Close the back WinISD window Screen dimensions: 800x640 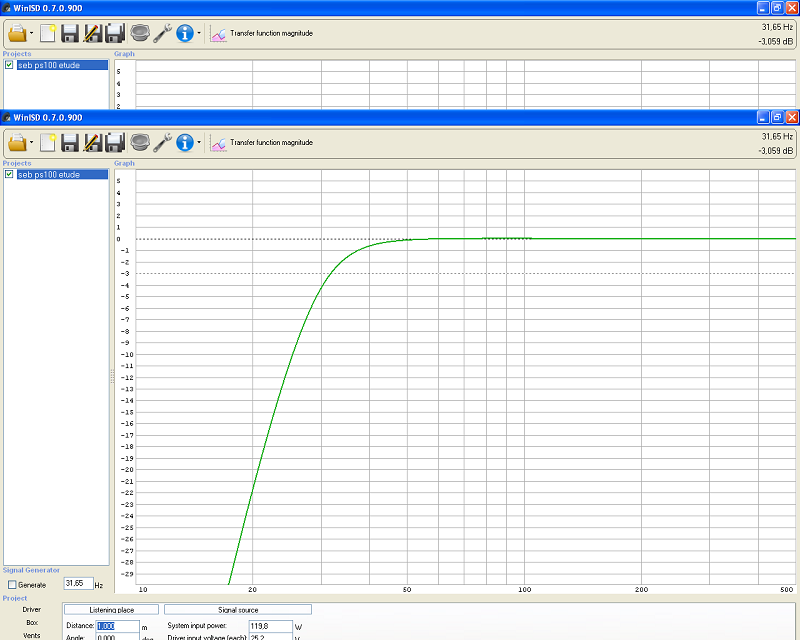792,8
